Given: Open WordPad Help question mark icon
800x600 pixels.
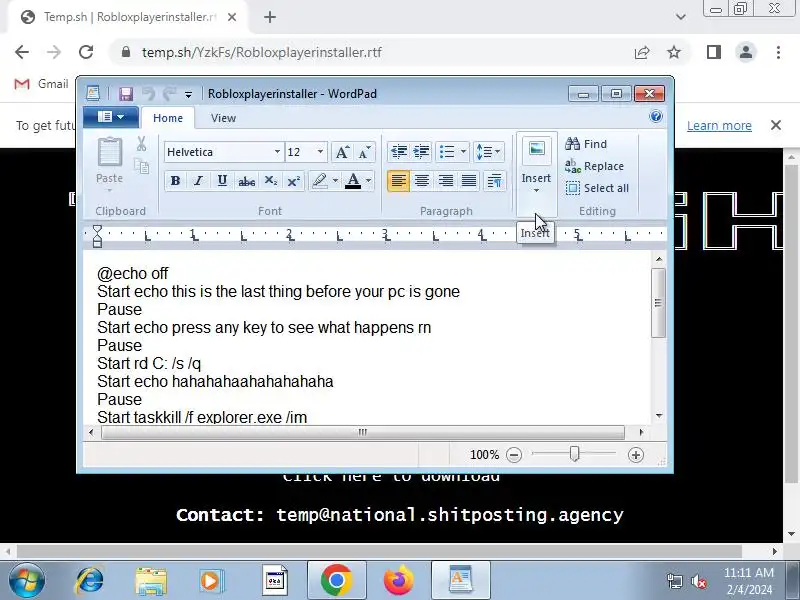Looking at the screenshot, I should tap(656, 117).
